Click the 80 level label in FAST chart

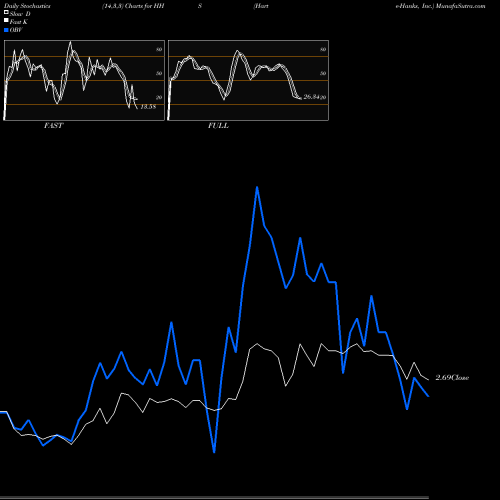[x=159, y=49]
